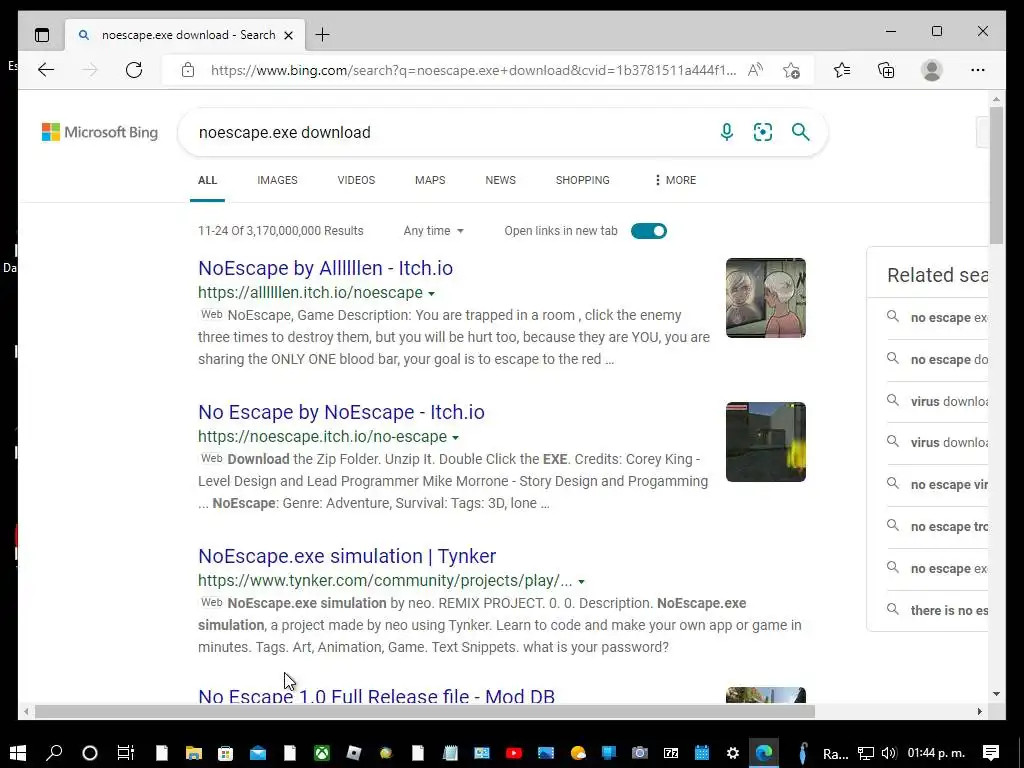Open NoEscape by Allllllen Itch.io result
Screen dimensions: 1024x768
click(x=325, y=268)
